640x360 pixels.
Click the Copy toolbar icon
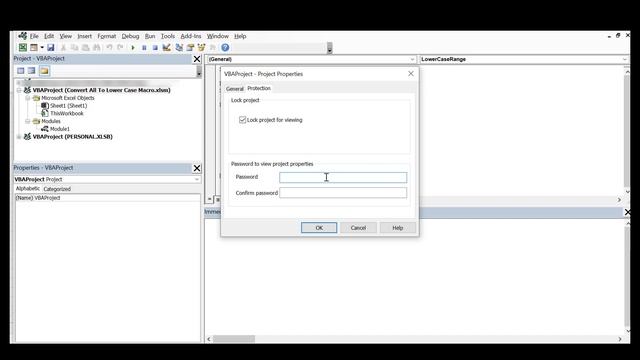74,48
